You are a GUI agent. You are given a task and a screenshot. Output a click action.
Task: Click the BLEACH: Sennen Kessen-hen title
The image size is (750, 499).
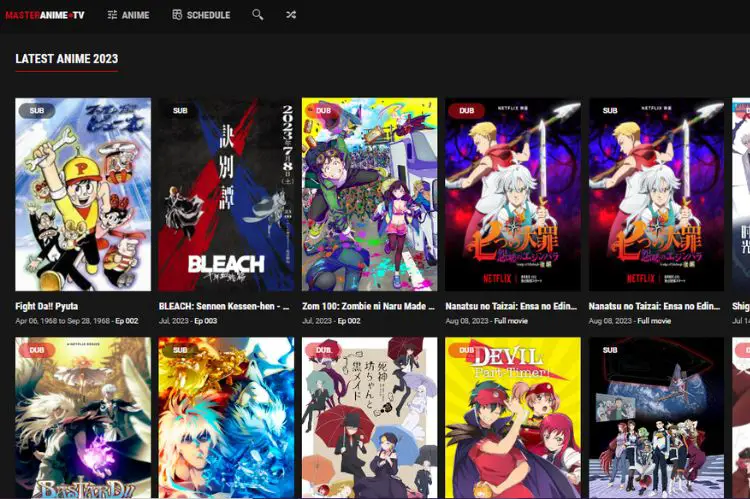click(224, 306)
